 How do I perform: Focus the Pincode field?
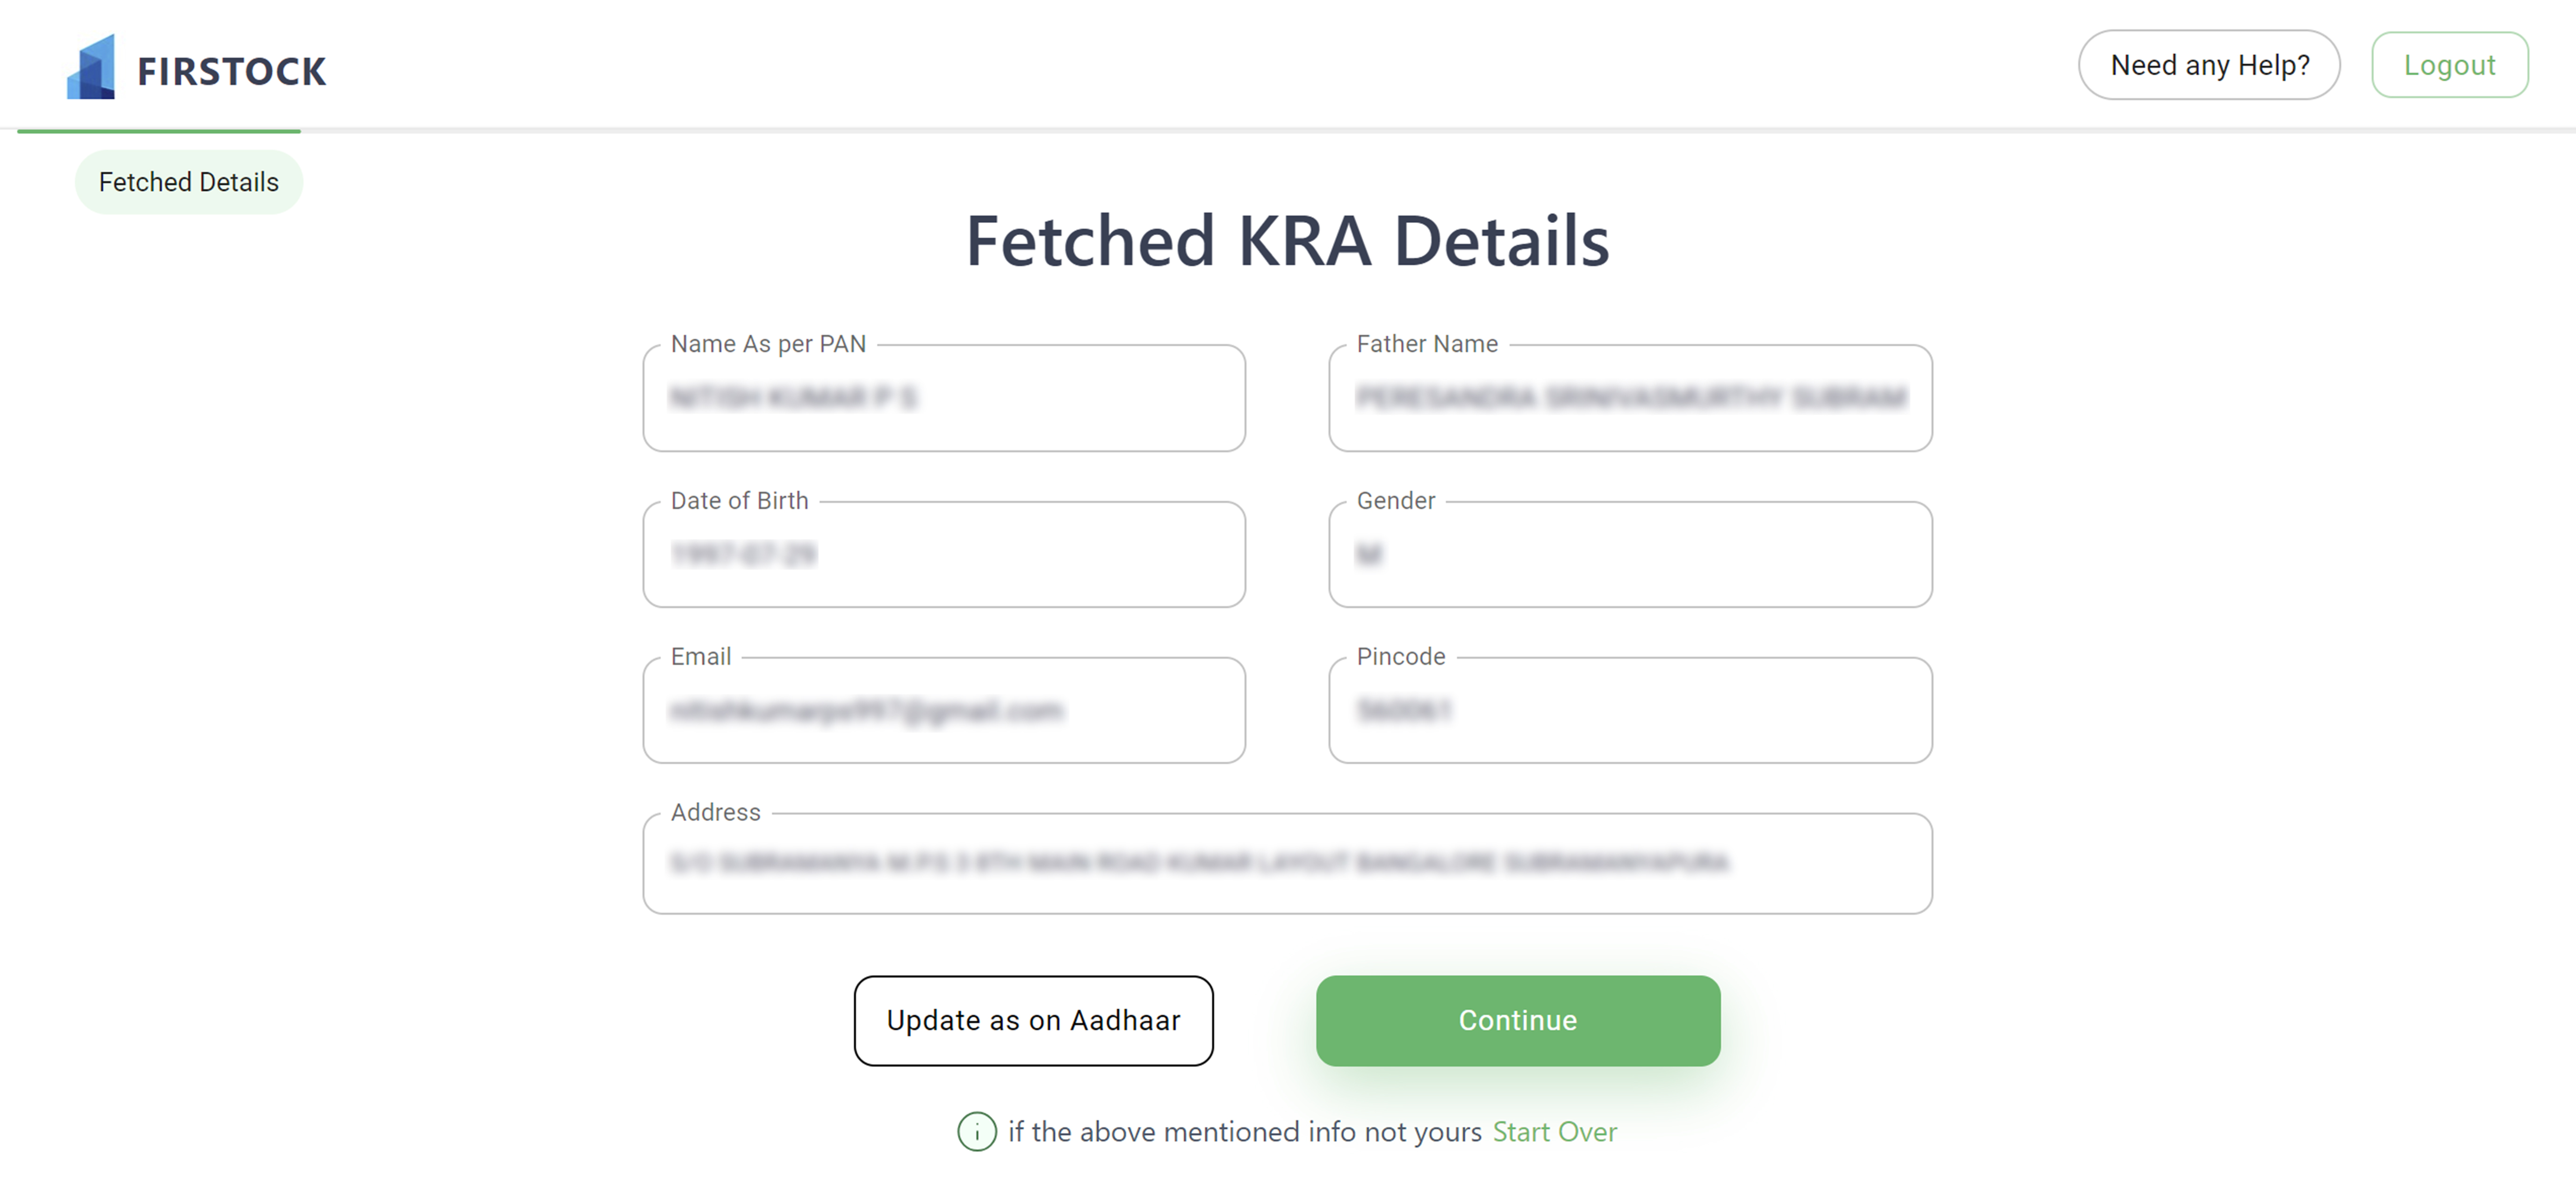click(x=1630, y=710)
